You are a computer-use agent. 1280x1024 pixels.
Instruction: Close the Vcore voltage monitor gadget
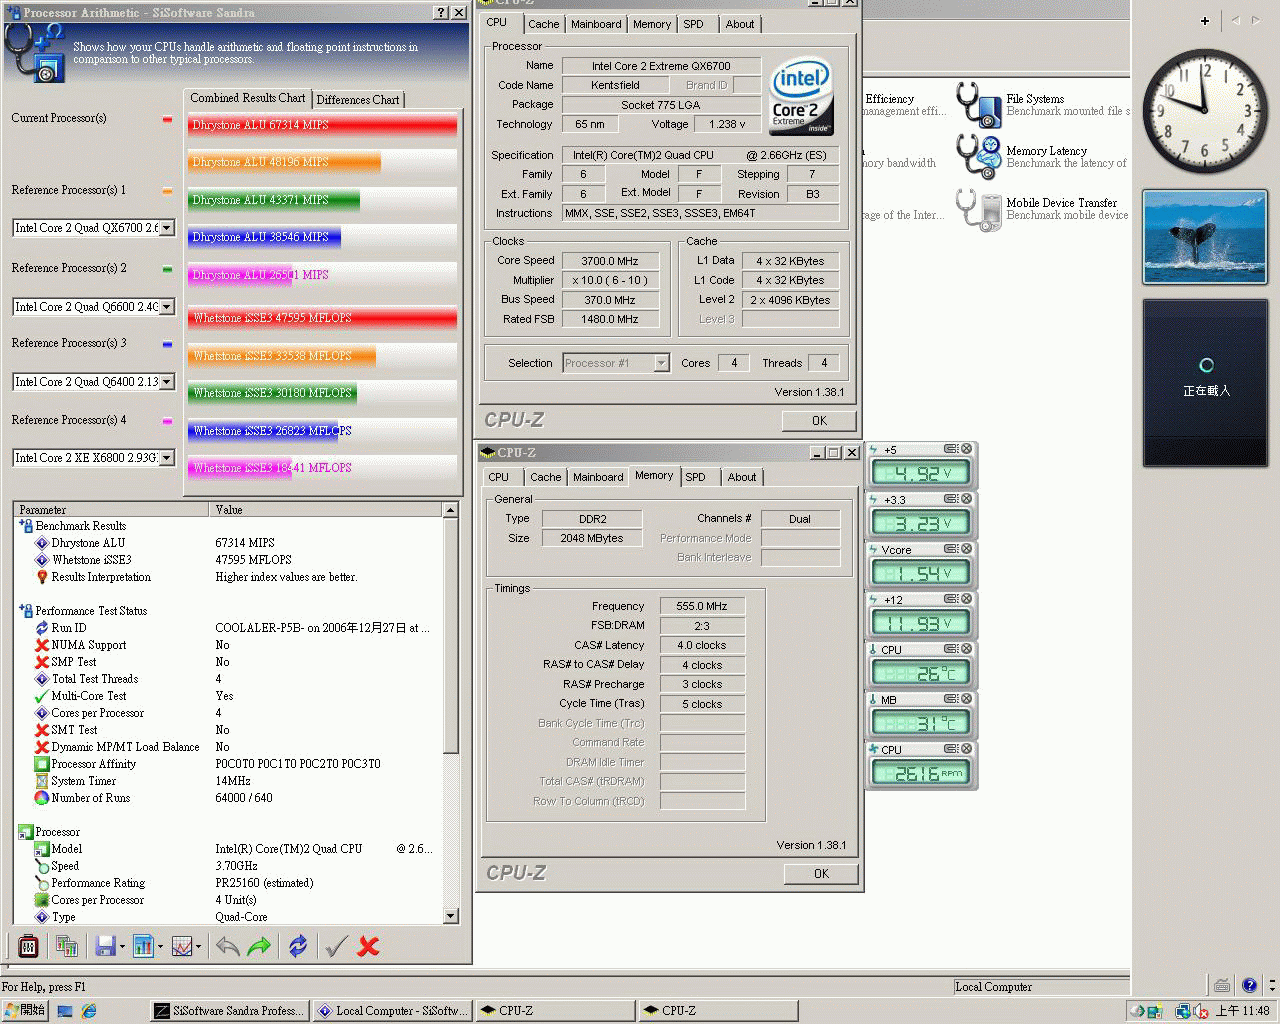[x=967, y=549]
